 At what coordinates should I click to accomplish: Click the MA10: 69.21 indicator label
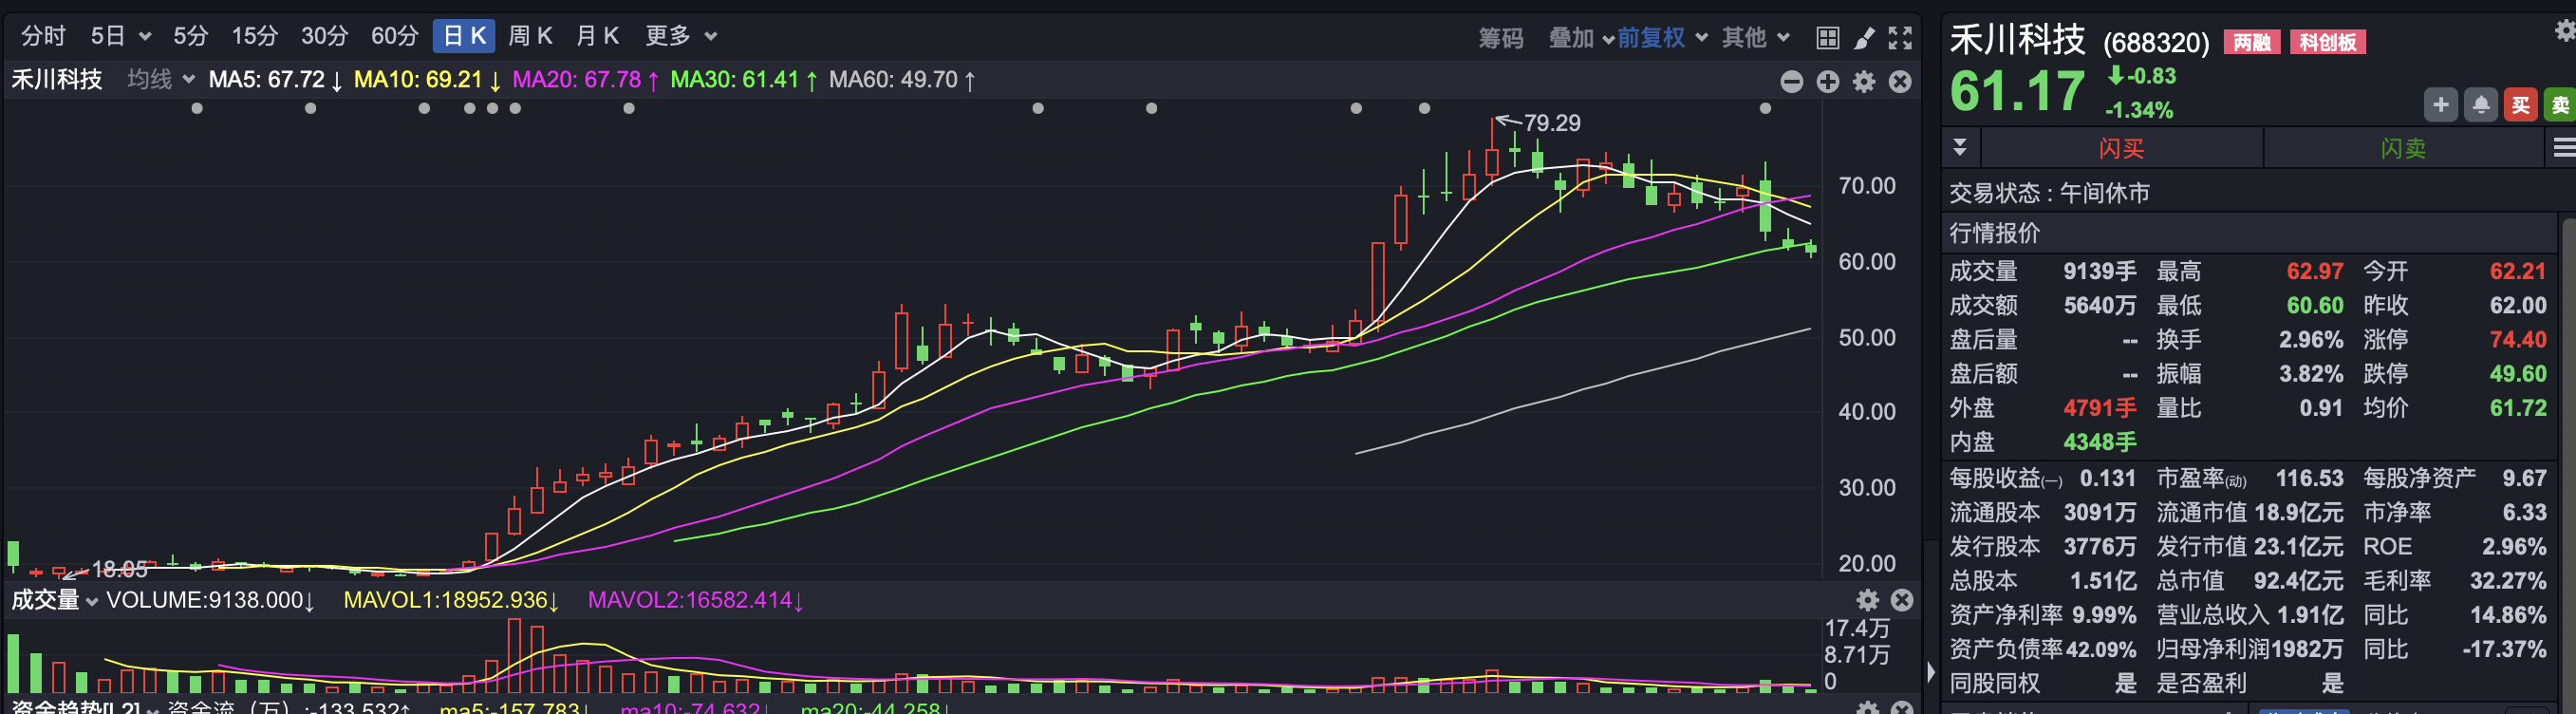pyautogui.click(x=427, y=80)
